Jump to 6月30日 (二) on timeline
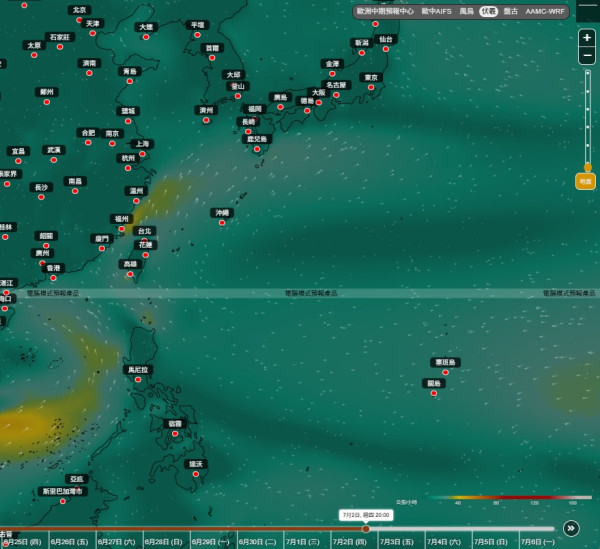The height and width of the screenshot is (549, 600). coord(258,542)
